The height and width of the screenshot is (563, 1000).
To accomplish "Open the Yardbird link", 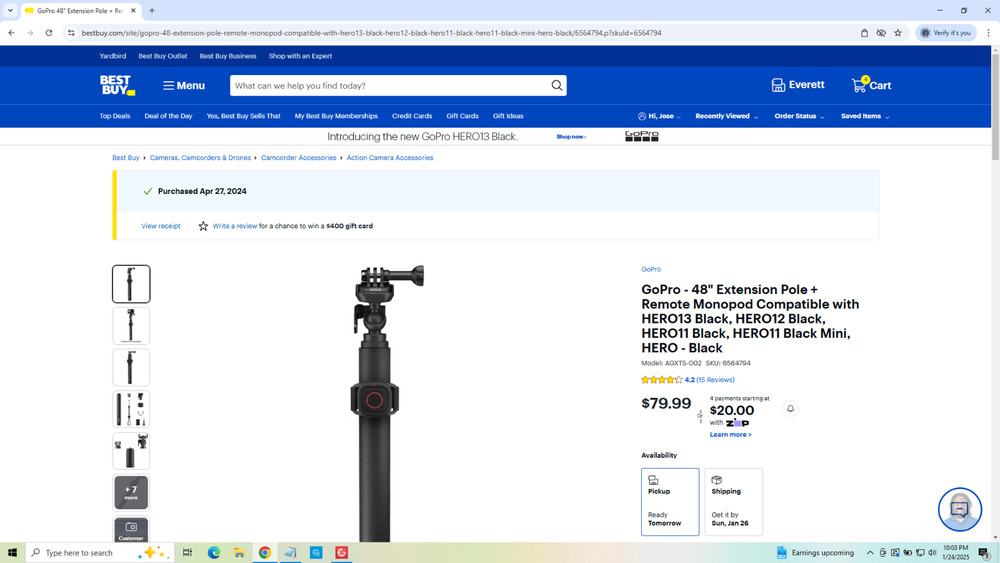I will [113, 56].
